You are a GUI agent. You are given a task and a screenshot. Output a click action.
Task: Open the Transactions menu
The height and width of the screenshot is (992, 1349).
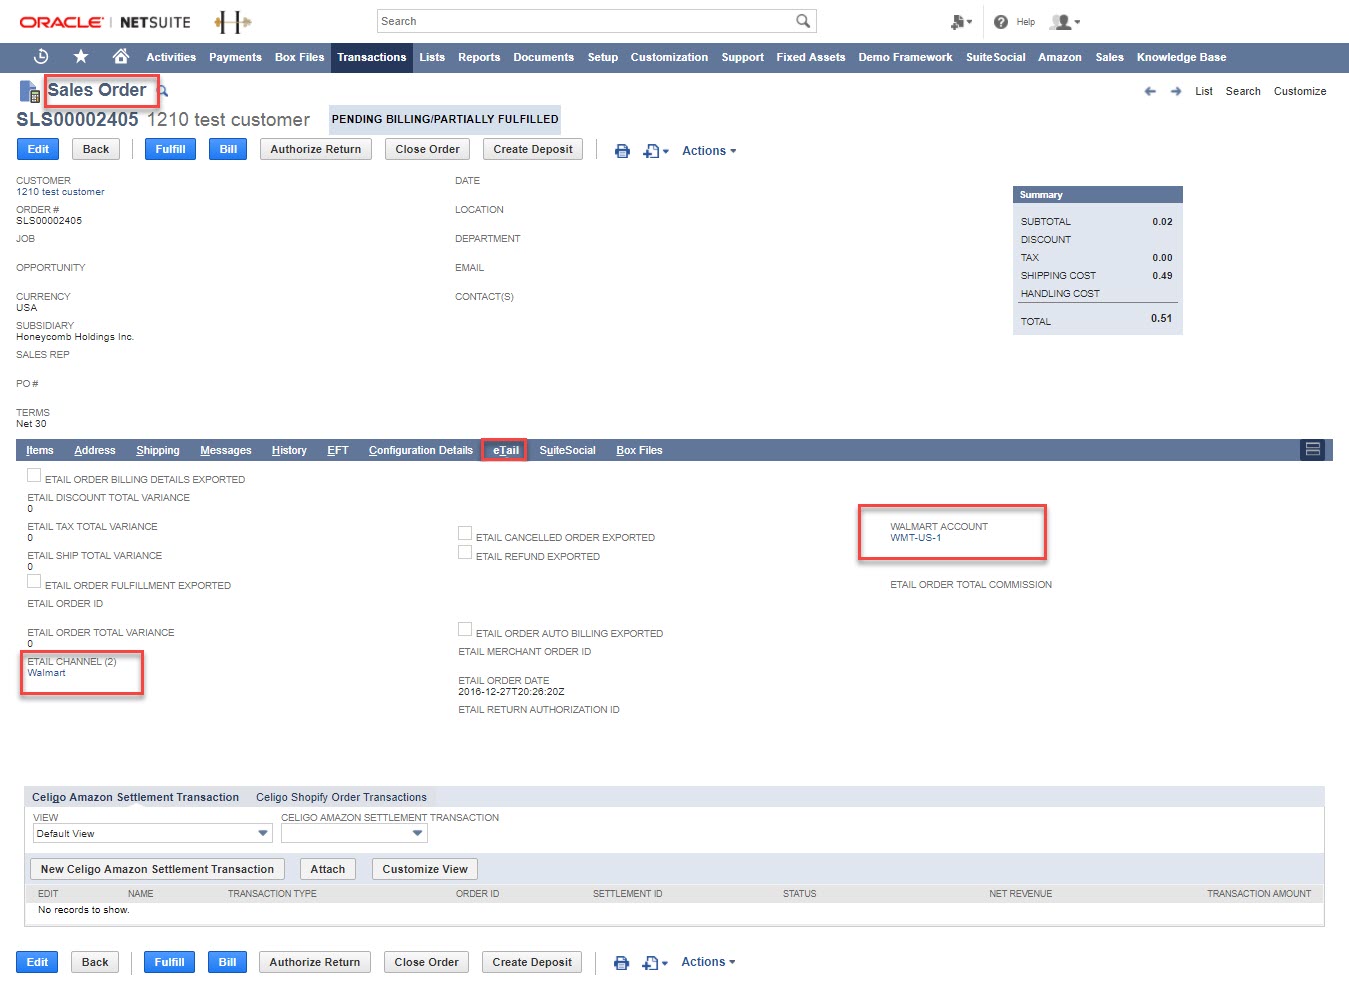pos(372,57)
